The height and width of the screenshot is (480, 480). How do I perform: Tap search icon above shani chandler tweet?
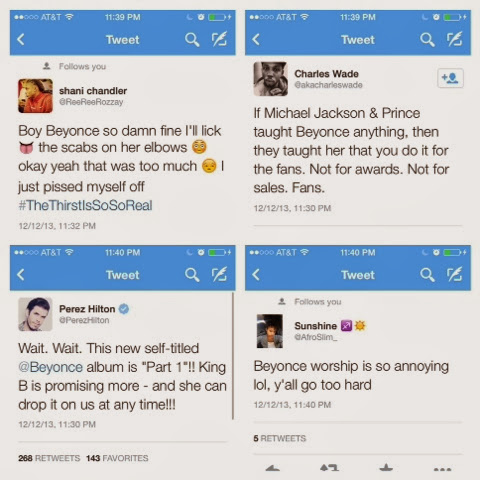(x=192, y=40)
